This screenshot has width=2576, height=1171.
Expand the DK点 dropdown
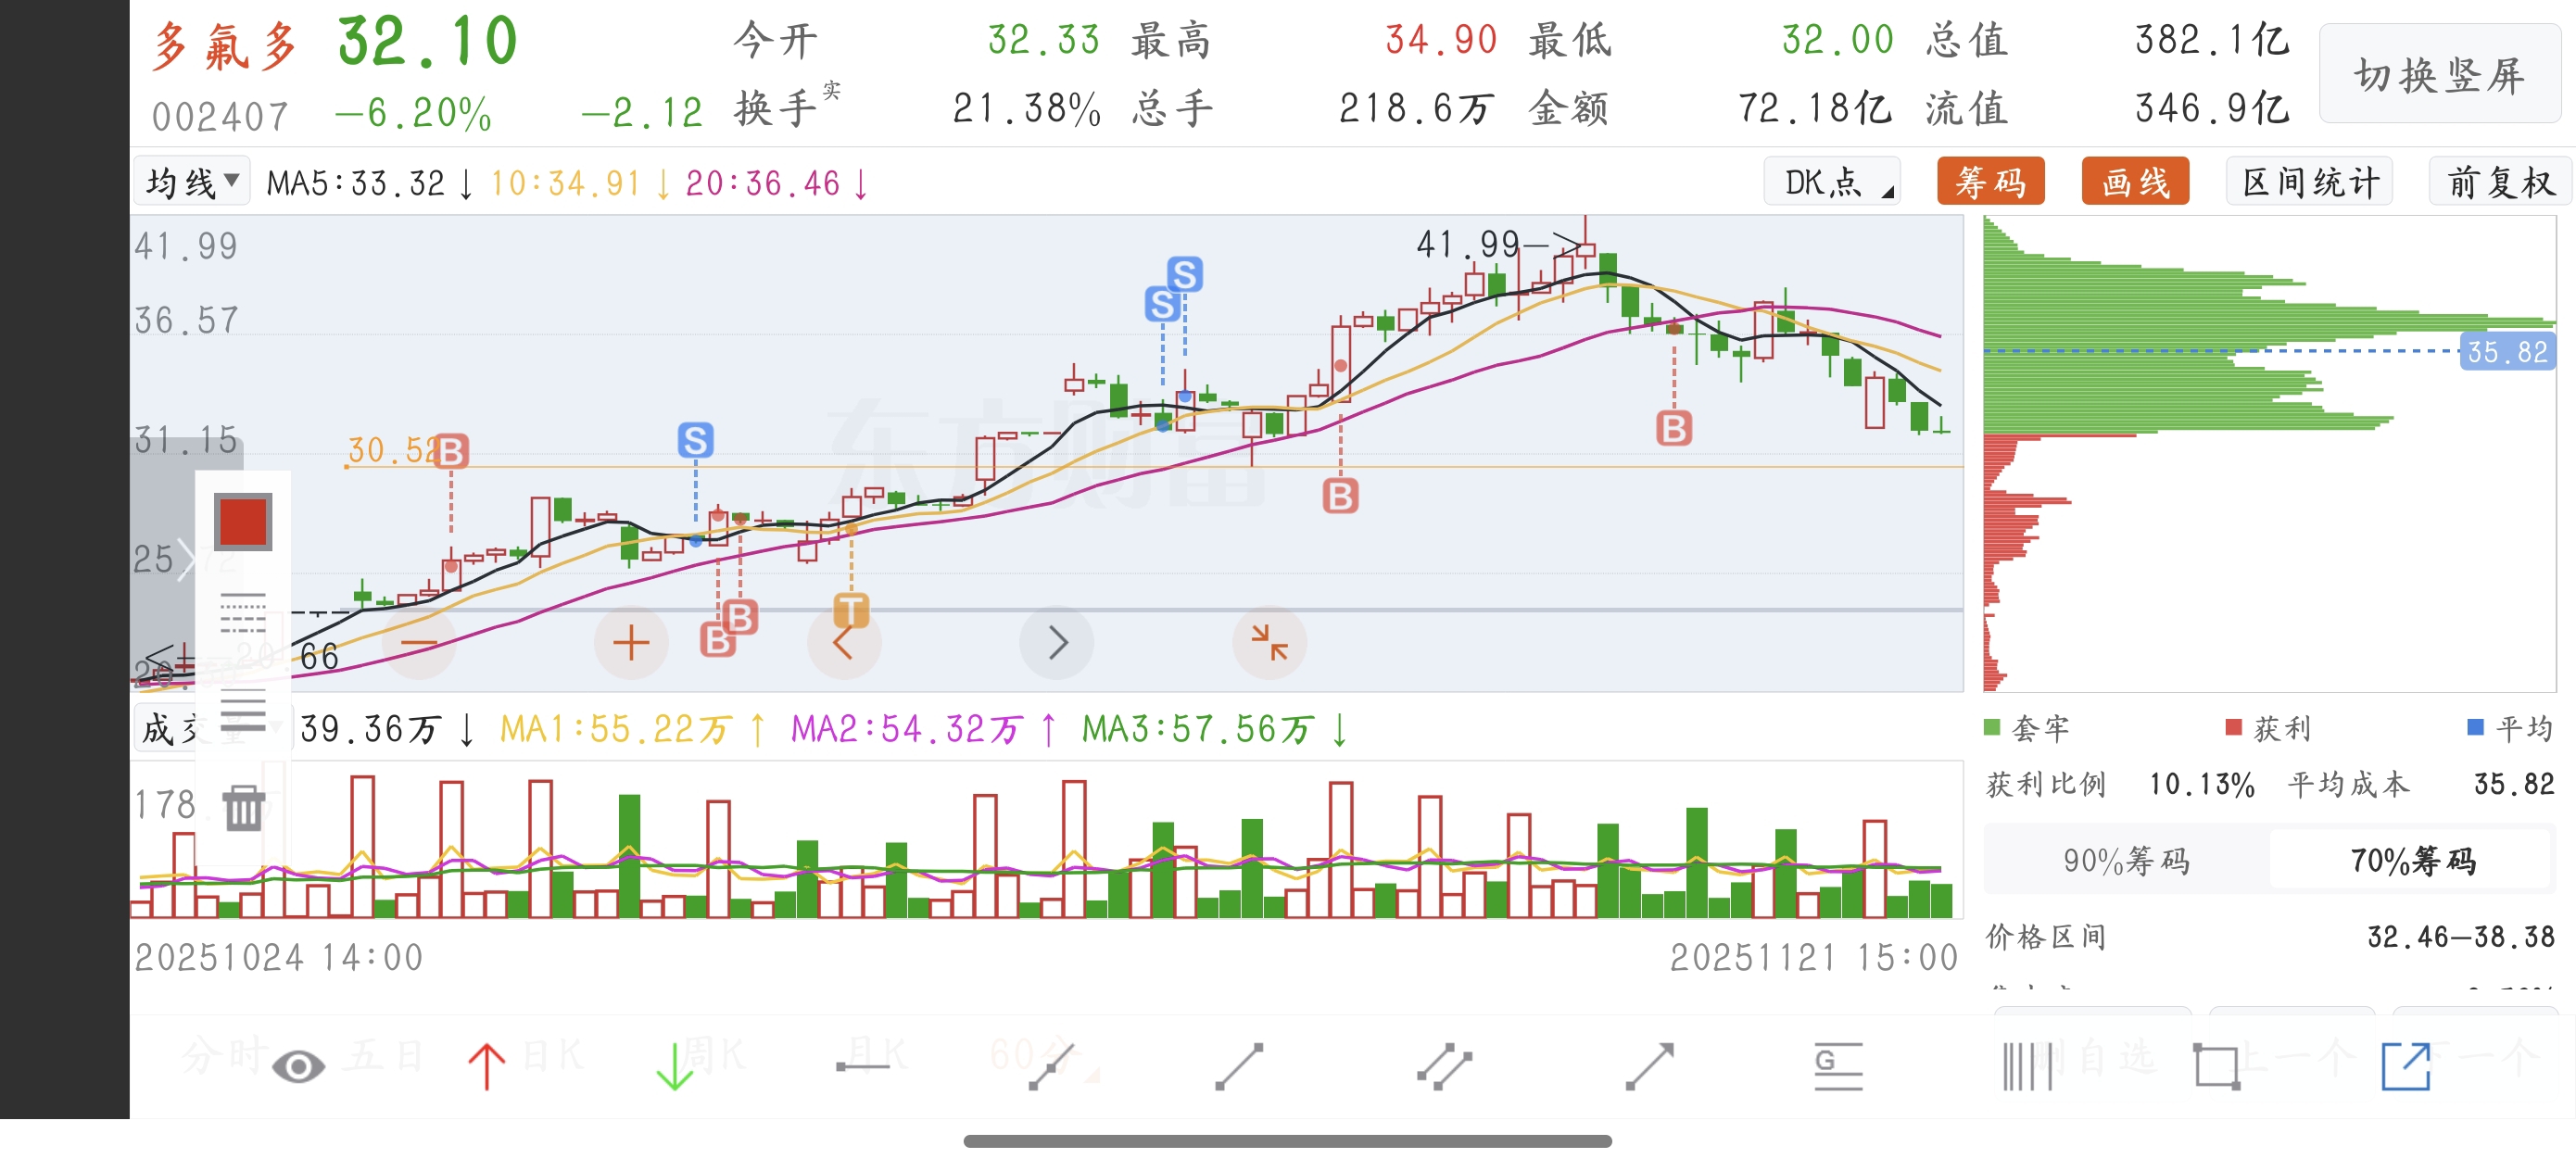(x=1831, y=182)
